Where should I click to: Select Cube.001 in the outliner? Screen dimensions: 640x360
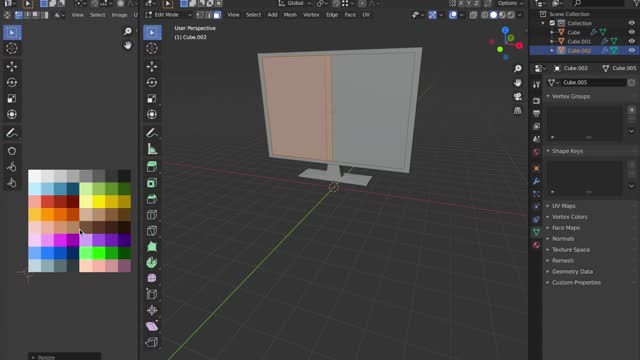click(579, 41)
